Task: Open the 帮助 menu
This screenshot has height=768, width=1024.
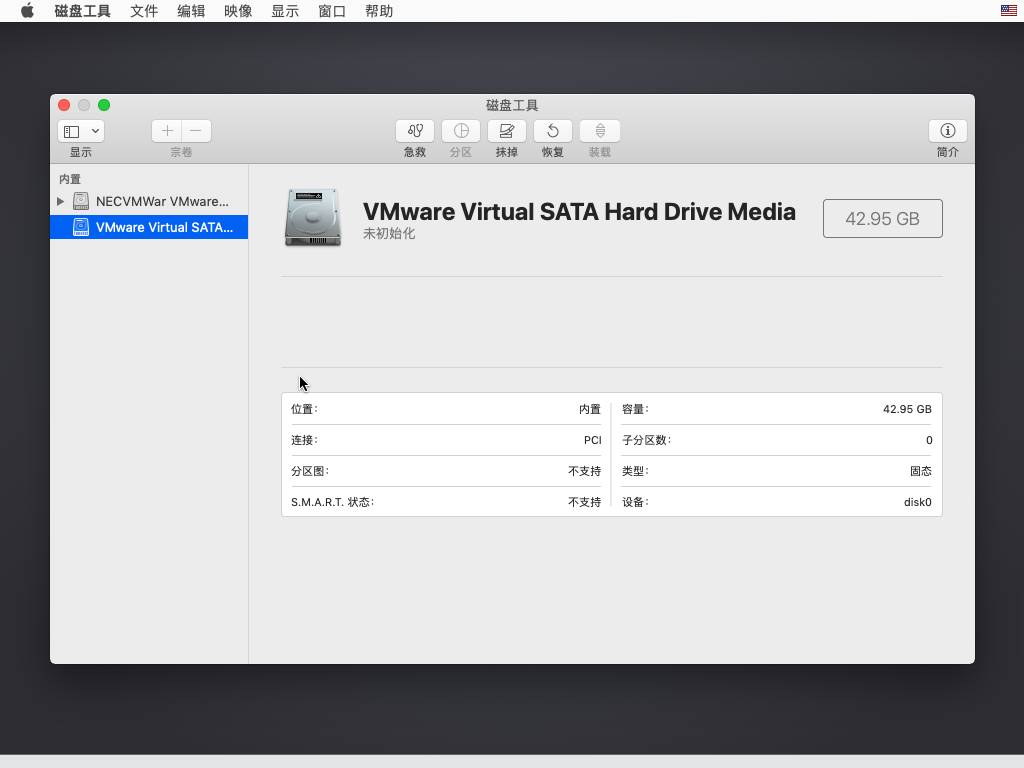Action: tap(379, 11)
